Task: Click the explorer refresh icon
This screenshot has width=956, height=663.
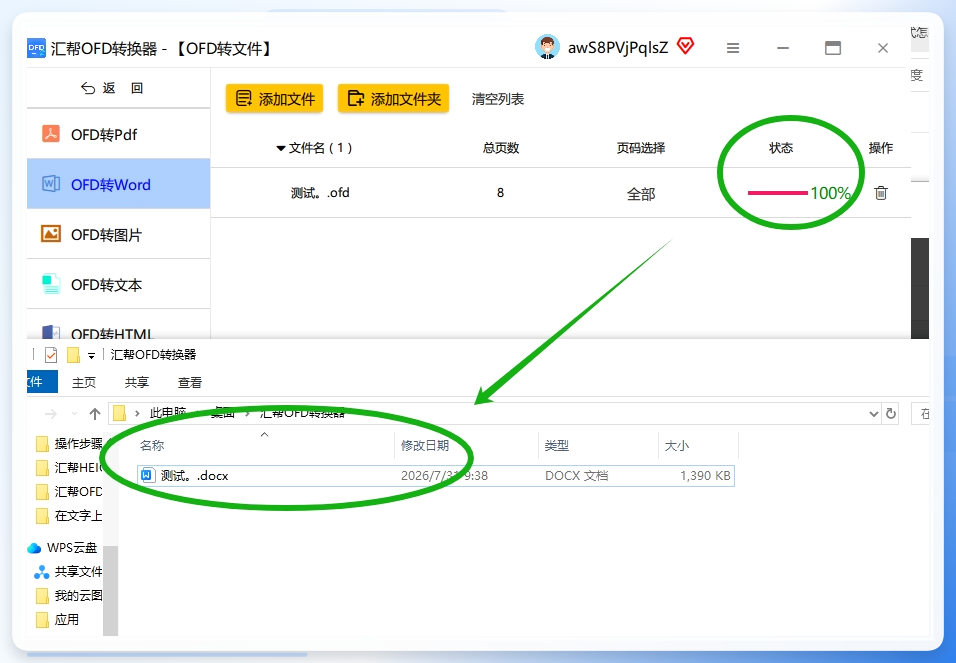Action: pyautogui.click(x=891, y=414)
